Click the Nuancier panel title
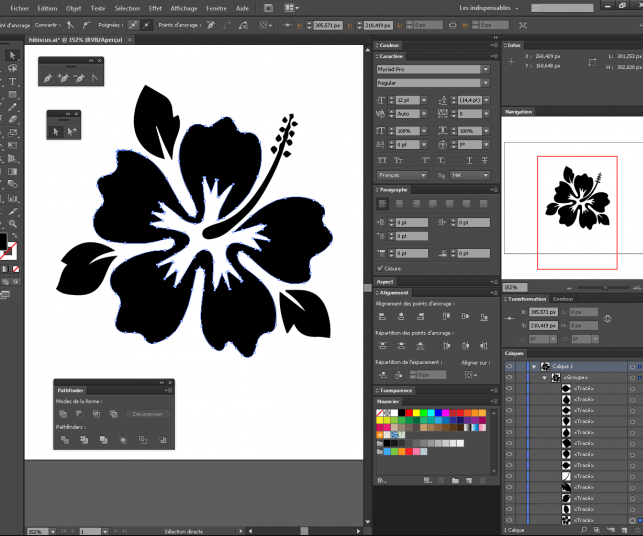 click(x=387, y=401)
